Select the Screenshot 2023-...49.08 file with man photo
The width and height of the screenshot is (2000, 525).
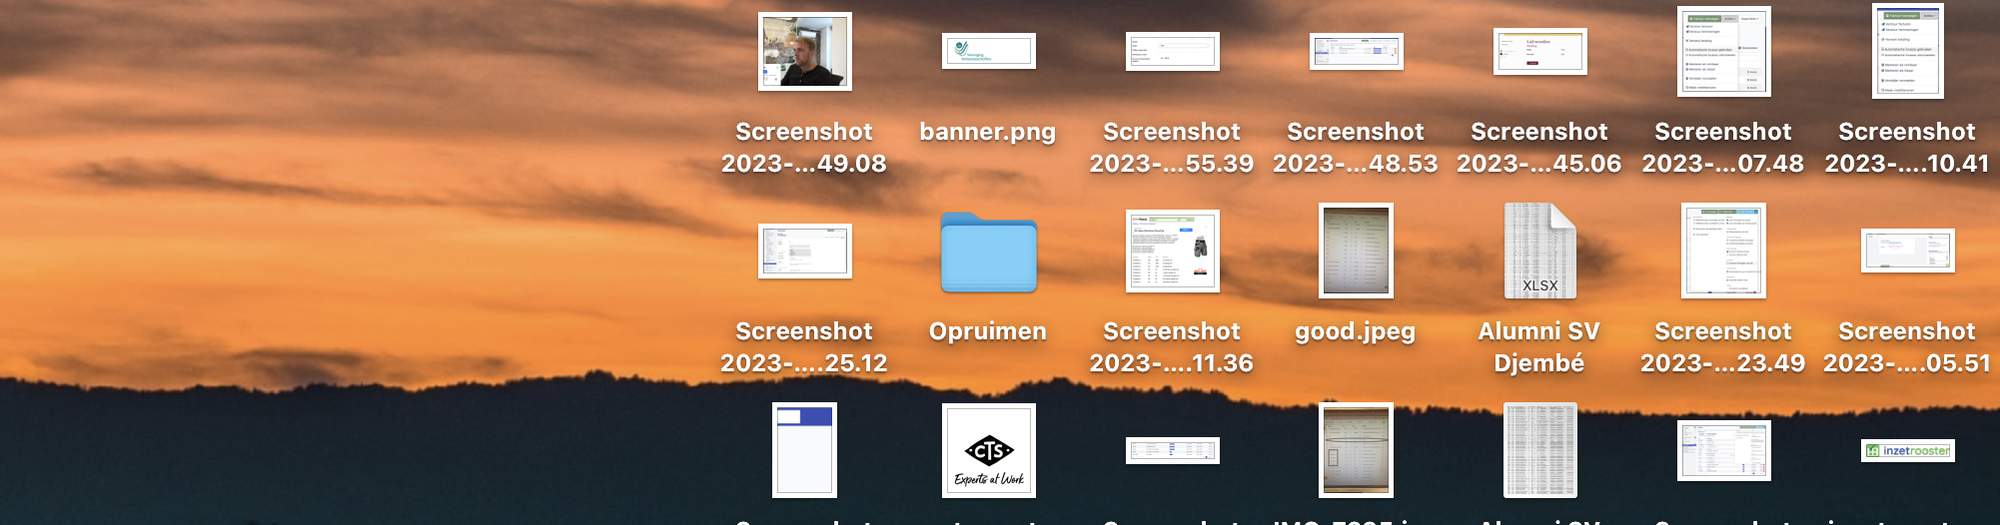(804, 52)
